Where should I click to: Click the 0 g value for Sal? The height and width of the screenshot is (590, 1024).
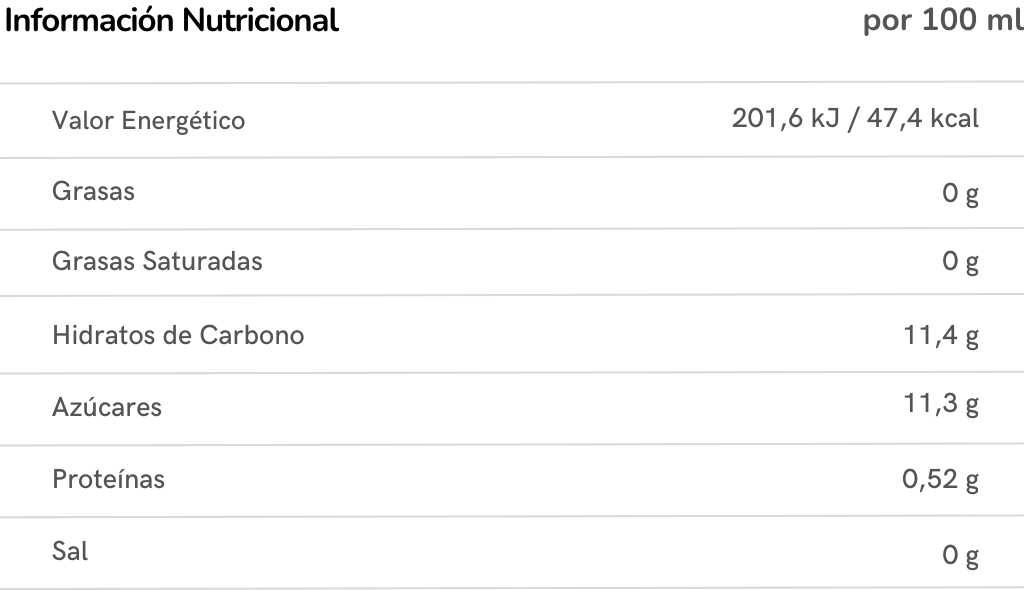(x=960, y=554)
